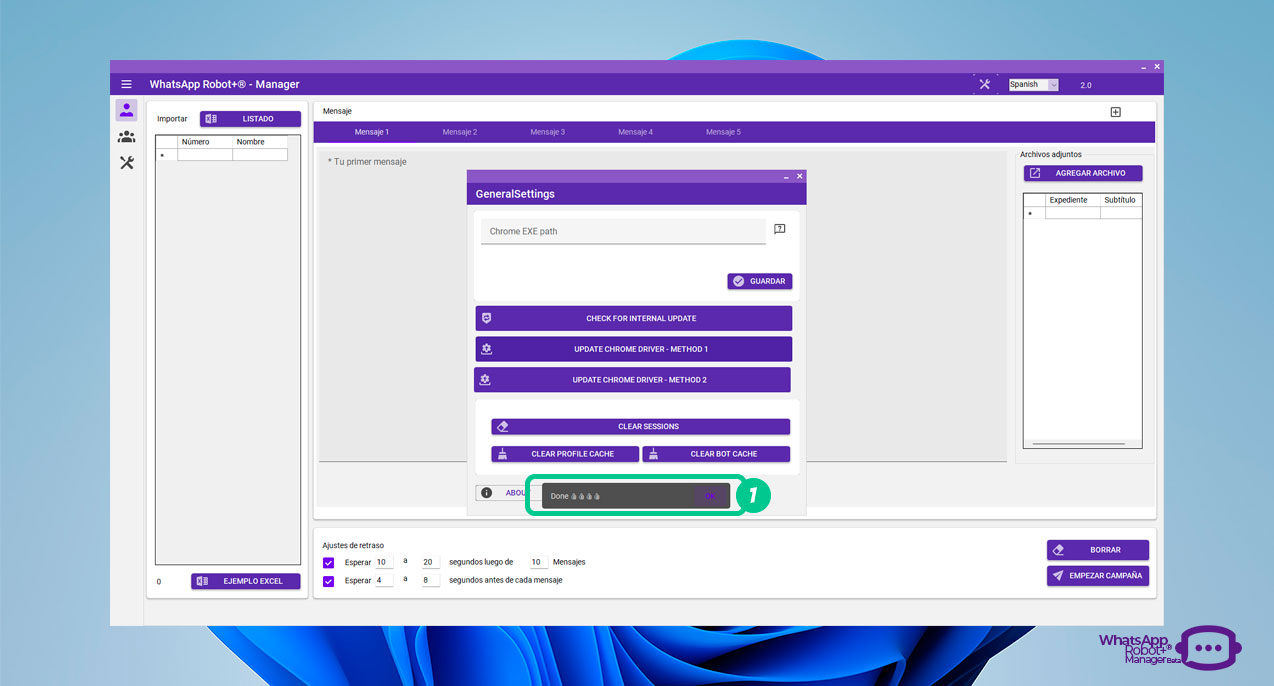
Task: Close the GeneralSettings dialog
Action: pyautogui.click(x=799, y=176)
